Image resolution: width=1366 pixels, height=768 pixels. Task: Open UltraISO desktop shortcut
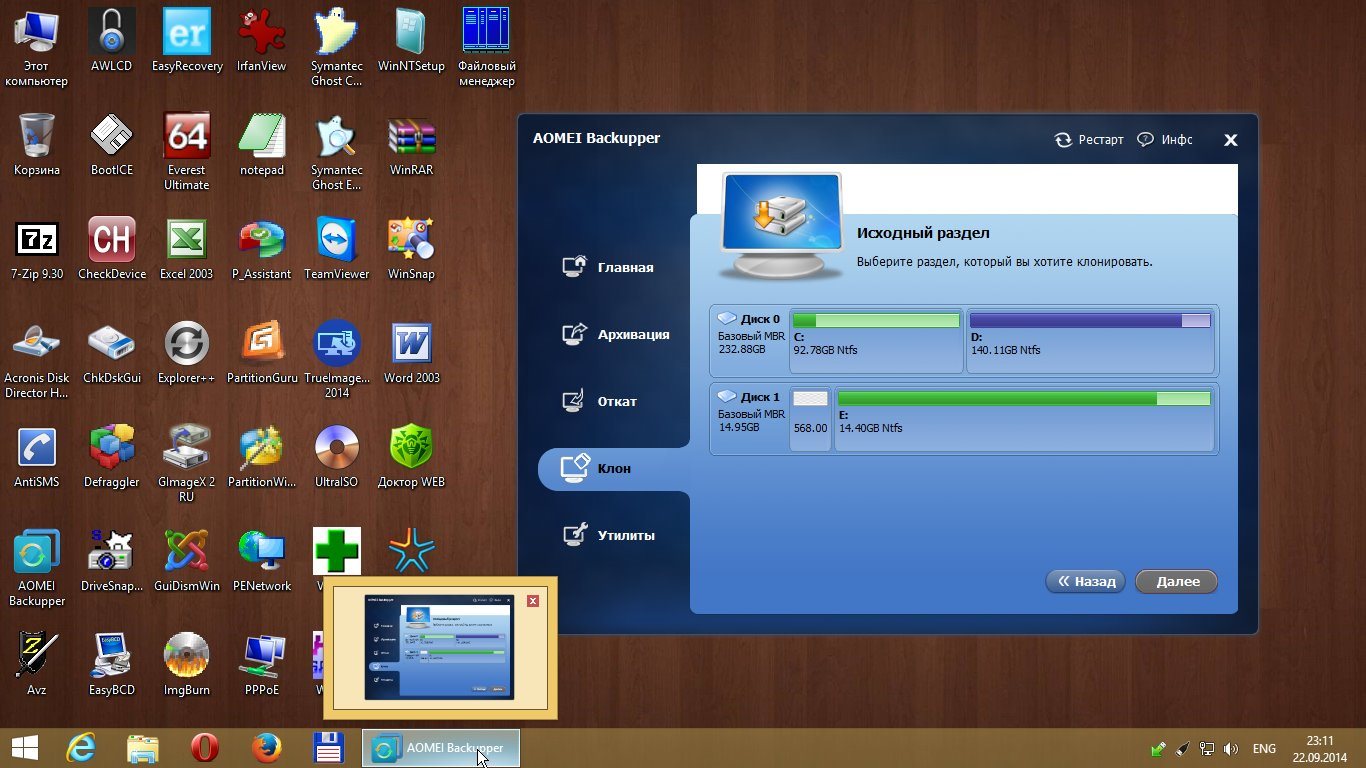(x=337, y=457)
